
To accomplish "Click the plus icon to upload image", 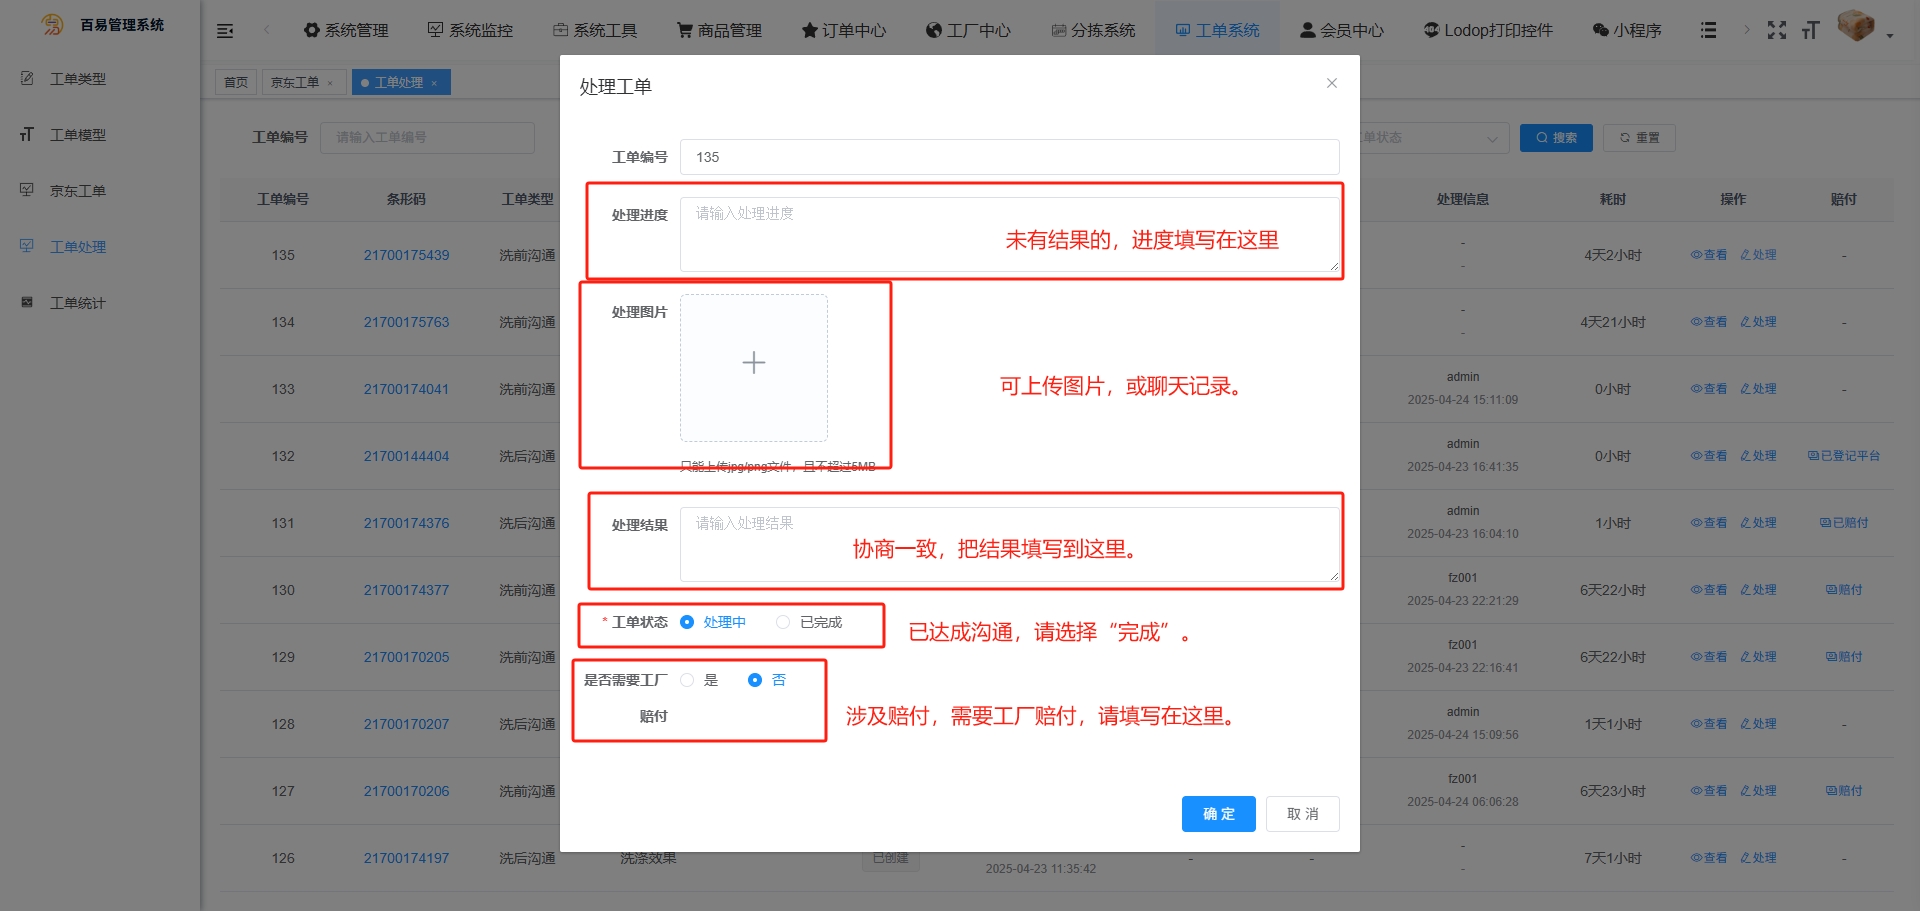I will (x=754, y=363).
